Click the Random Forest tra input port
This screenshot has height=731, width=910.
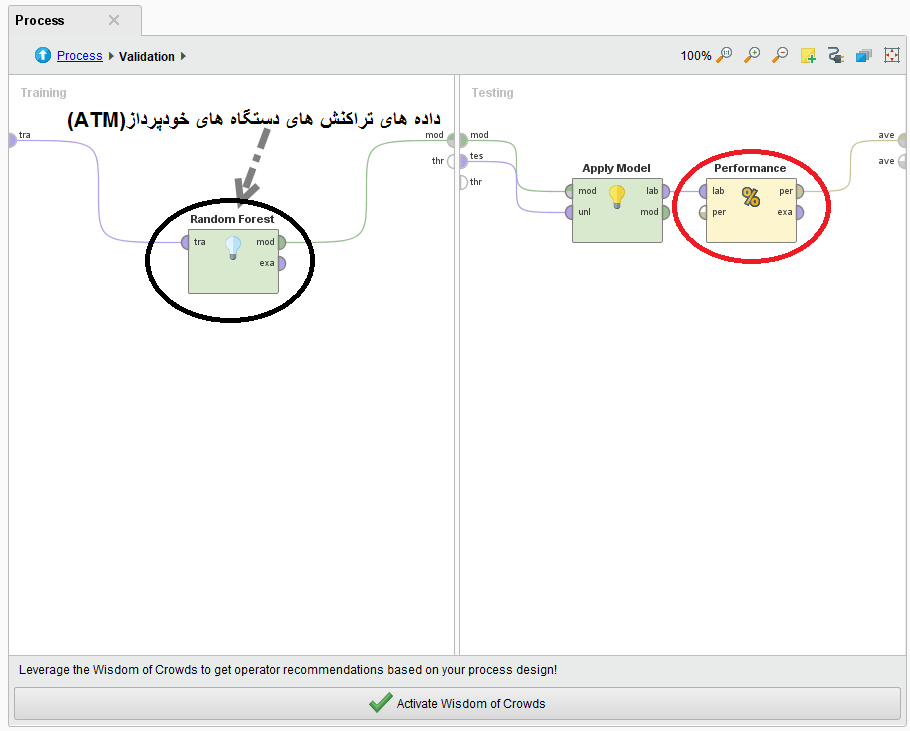pos(185,243)
